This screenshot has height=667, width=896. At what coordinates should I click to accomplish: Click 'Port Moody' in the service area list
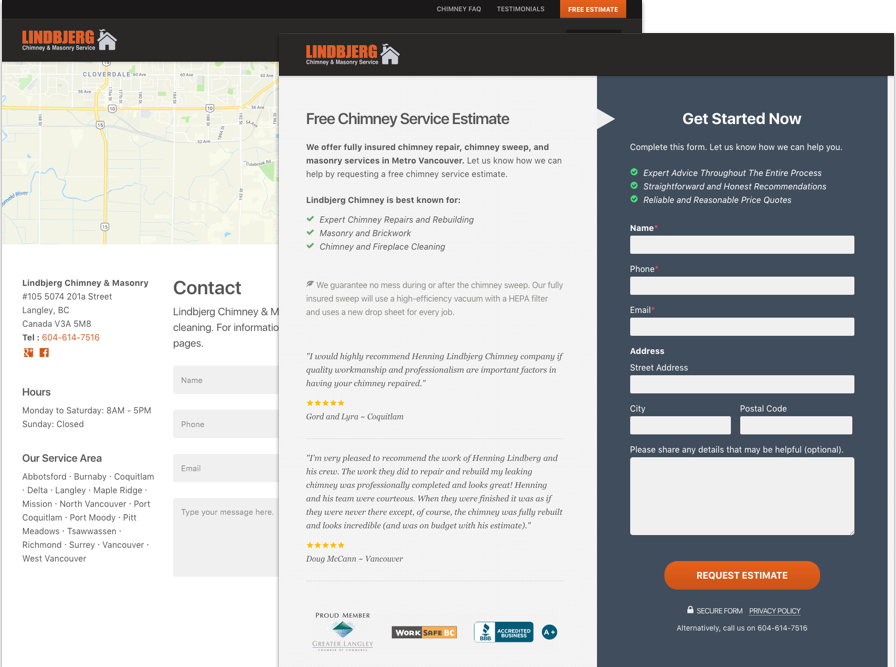pyautogui.click(x=93, y=518)
